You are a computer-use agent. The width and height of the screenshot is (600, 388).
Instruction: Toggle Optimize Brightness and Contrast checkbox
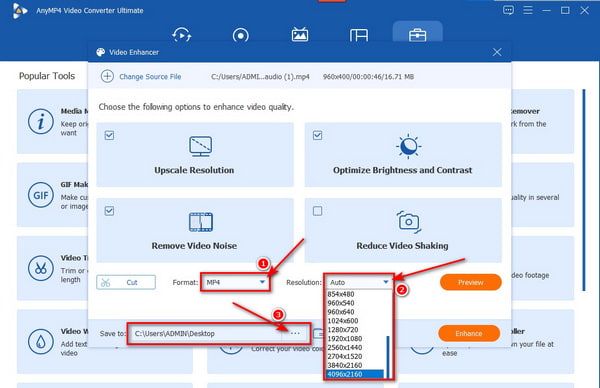coord(318,135)
